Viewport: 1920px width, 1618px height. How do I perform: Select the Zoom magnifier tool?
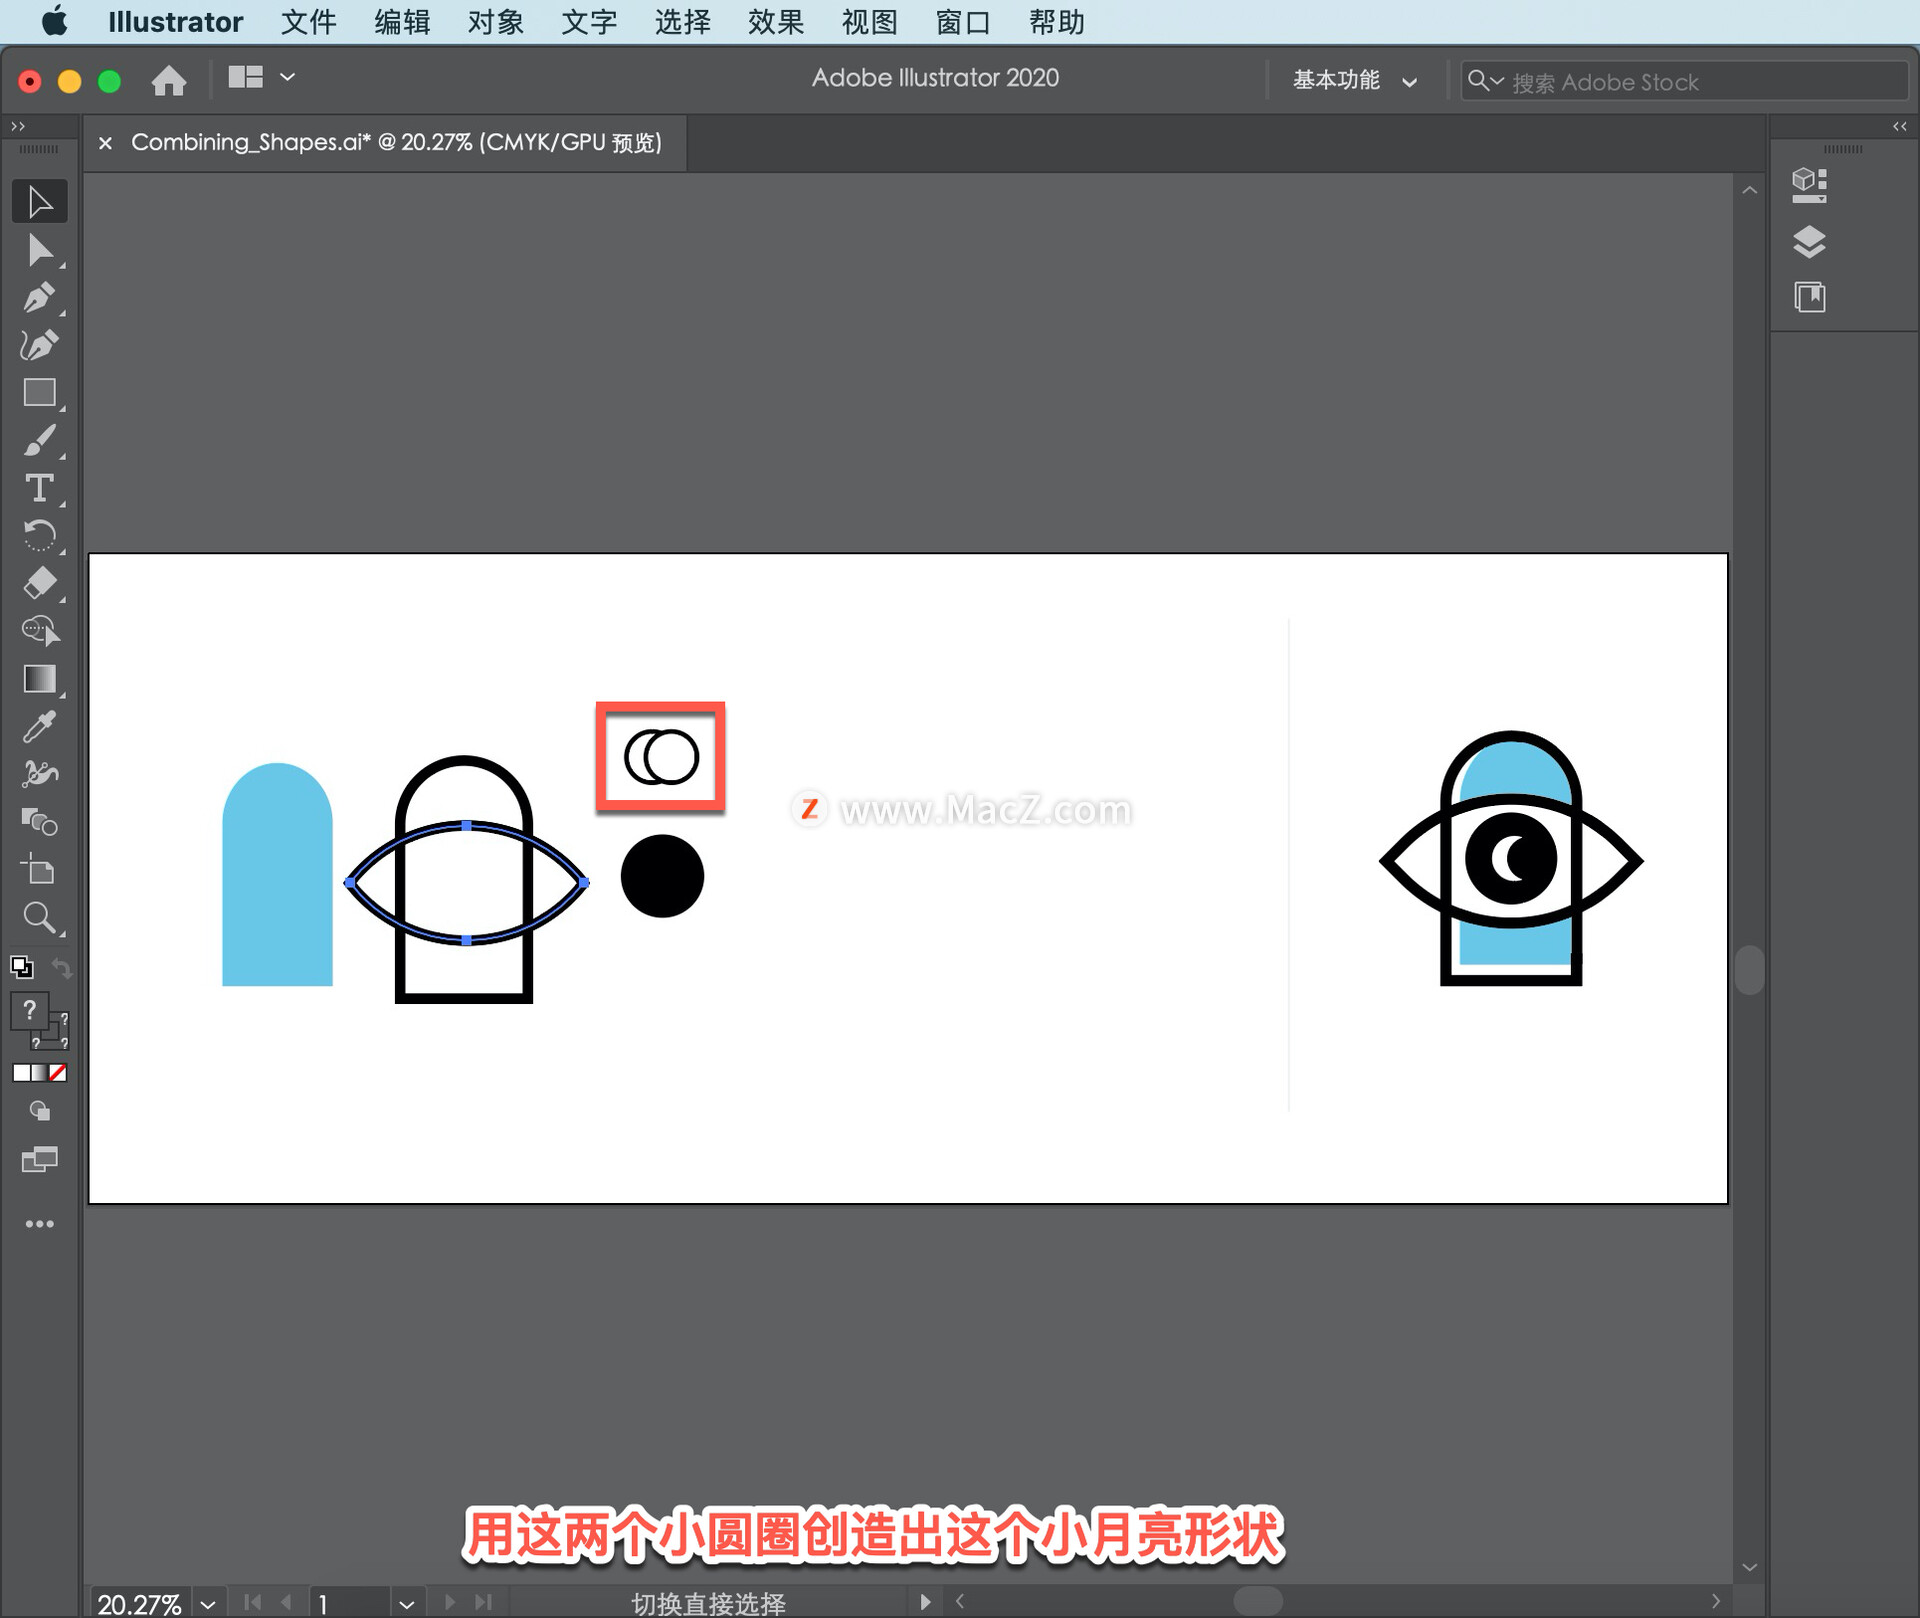click(x=40, y=917)
